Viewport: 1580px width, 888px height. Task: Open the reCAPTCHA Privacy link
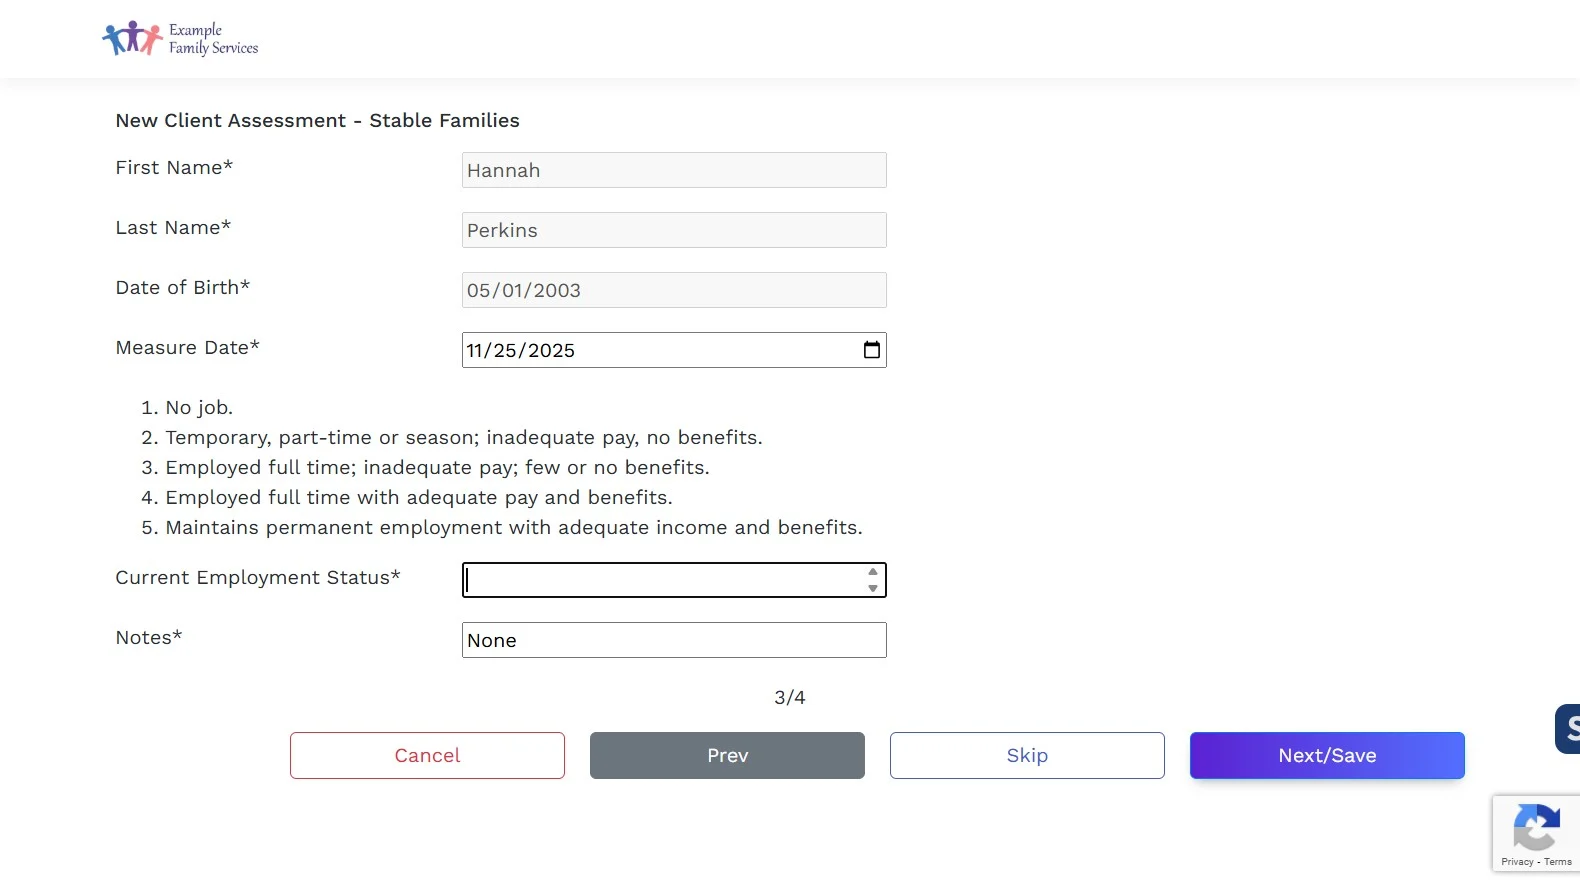1517,862
